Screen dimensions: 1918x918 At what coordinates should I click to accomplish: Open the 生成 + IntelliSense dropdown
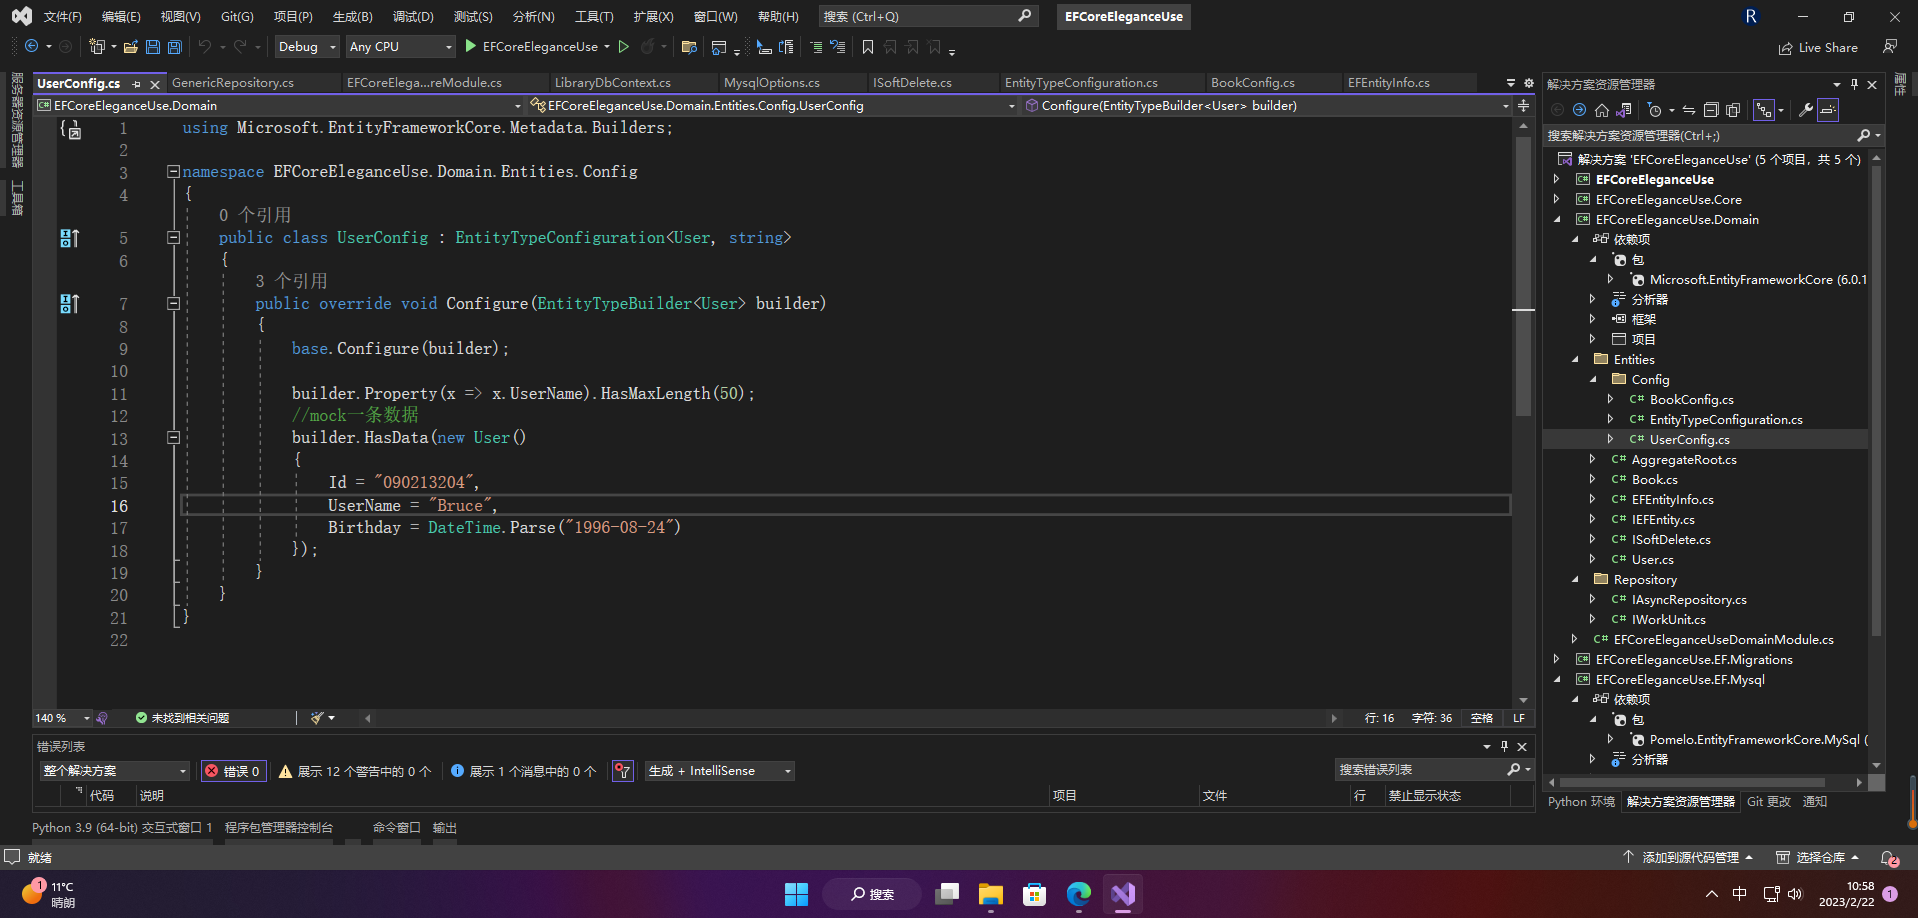coord(720,771)
